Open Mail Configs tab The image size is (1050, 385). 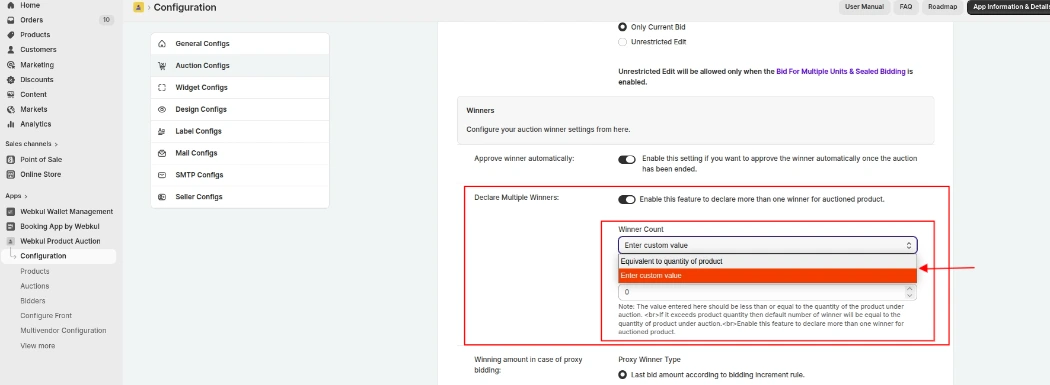(240, 153)
